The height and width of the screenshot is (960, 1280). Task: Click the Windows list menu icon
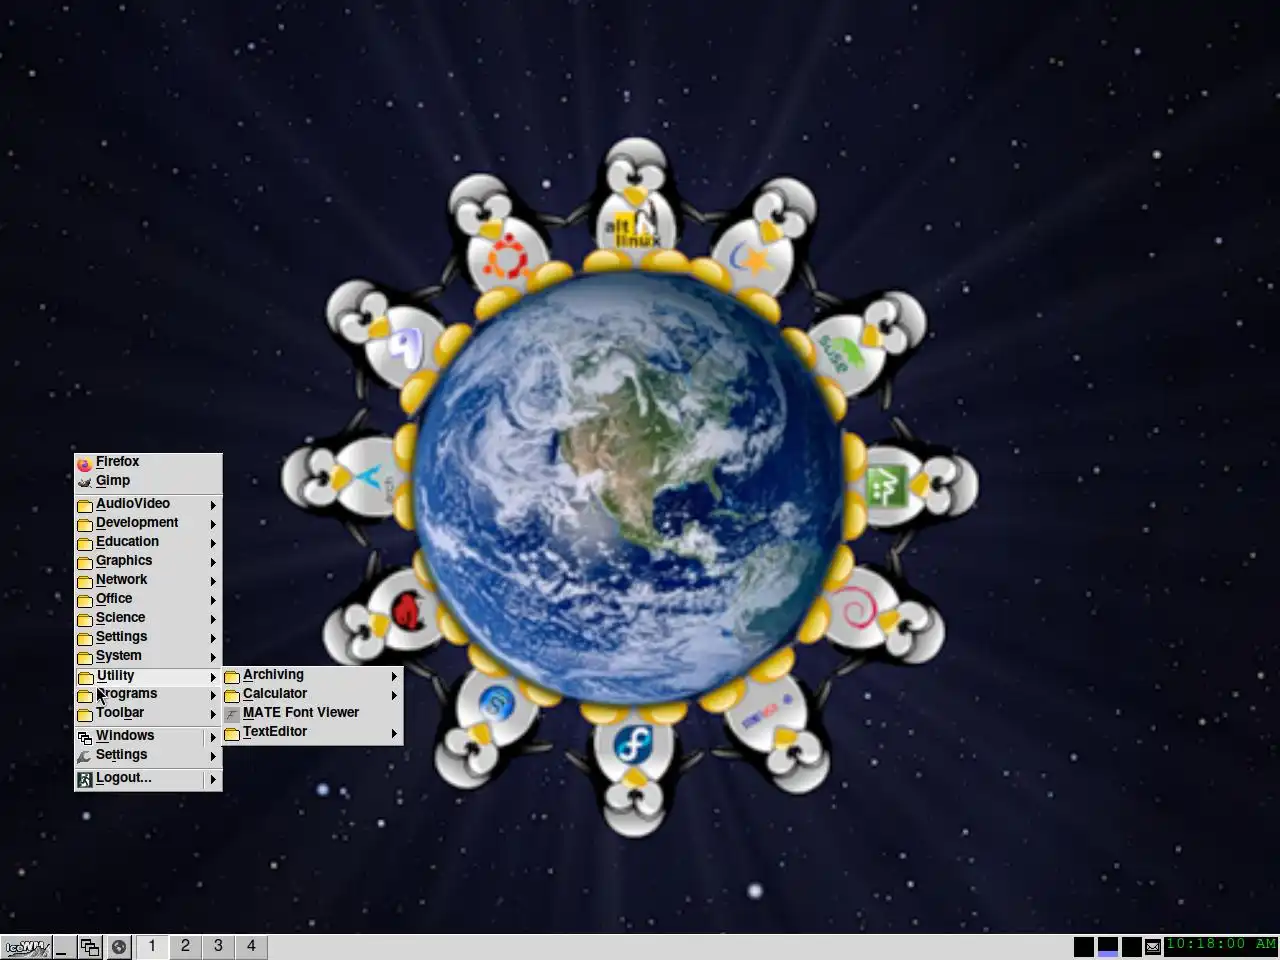85,737
